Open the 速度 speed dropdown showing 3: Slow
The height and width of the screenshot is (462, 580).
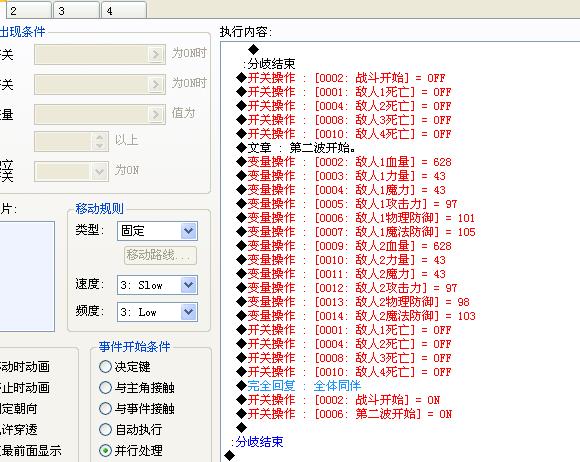(189, 285)
